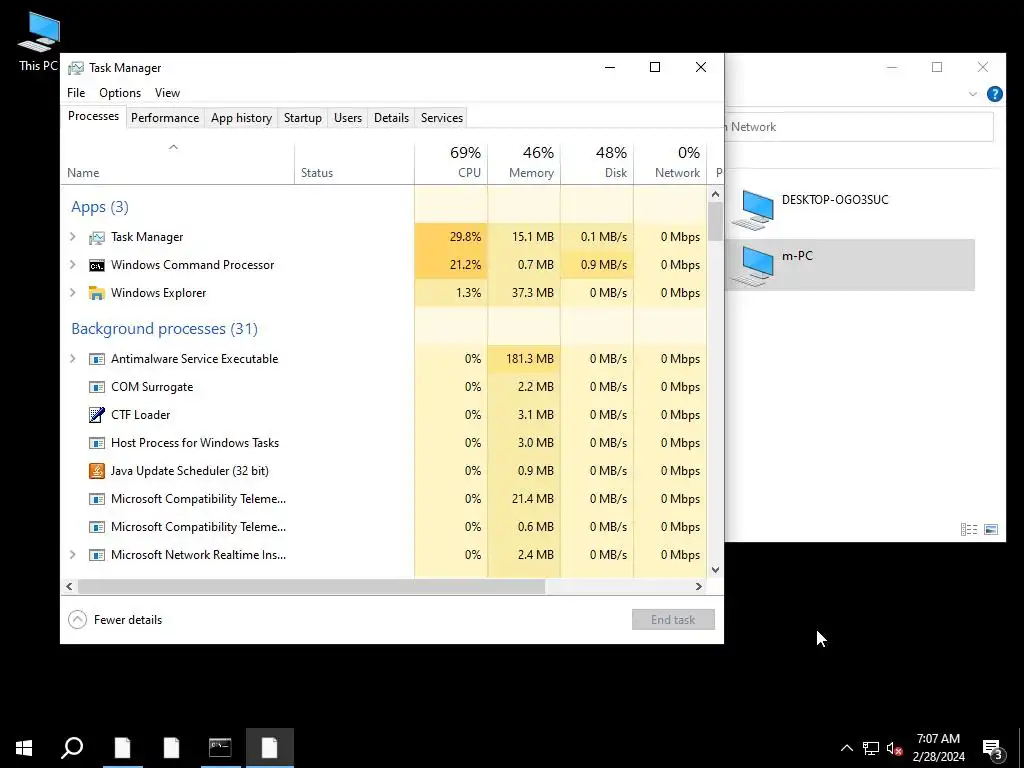Select the 181.3 MB memory cell
This screenshot has width=1024, height=768.
[524, 359]
